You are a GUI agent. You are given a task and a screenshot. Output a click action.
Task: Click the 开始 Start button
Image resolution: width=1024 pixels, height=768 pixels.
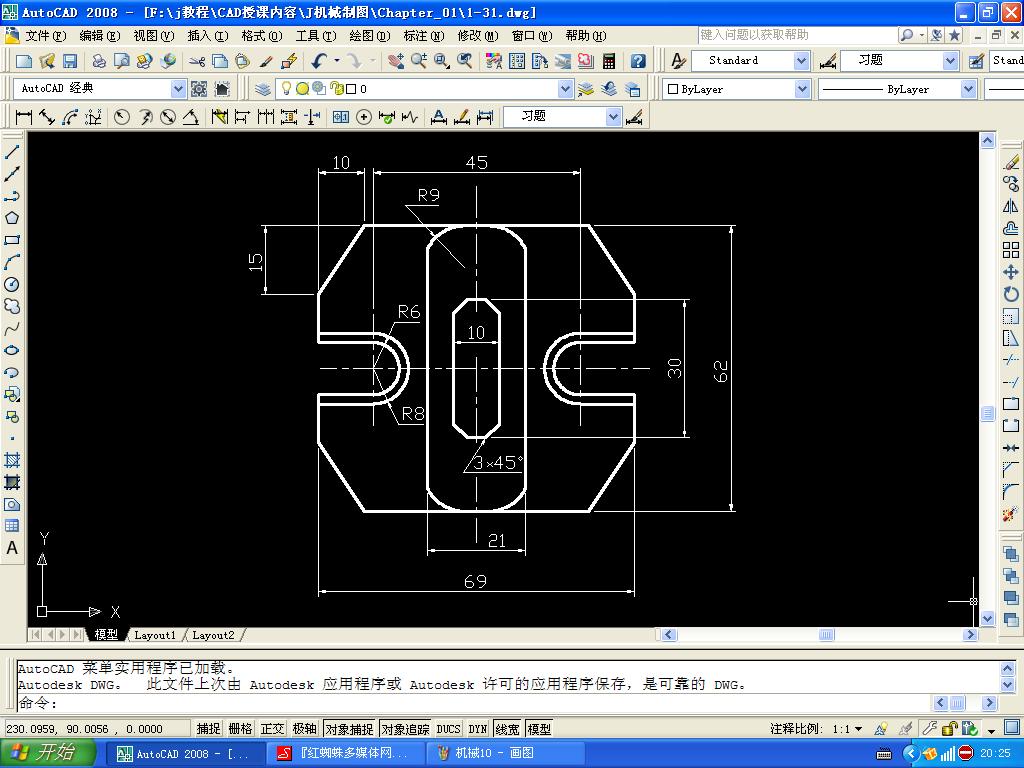(47, 753)
